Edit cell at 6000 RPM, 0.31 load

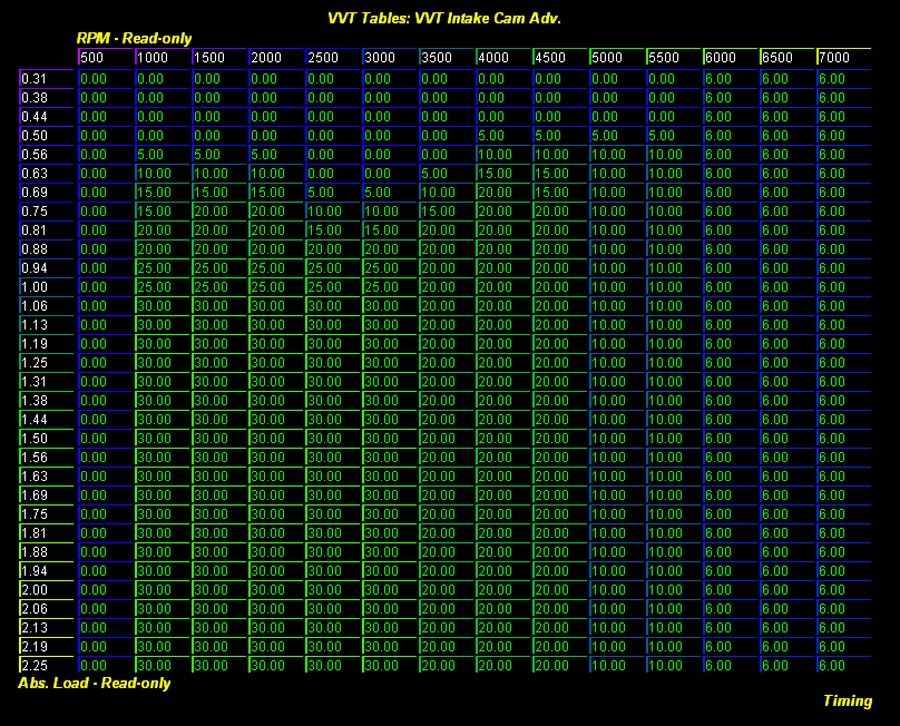point(730,79)
